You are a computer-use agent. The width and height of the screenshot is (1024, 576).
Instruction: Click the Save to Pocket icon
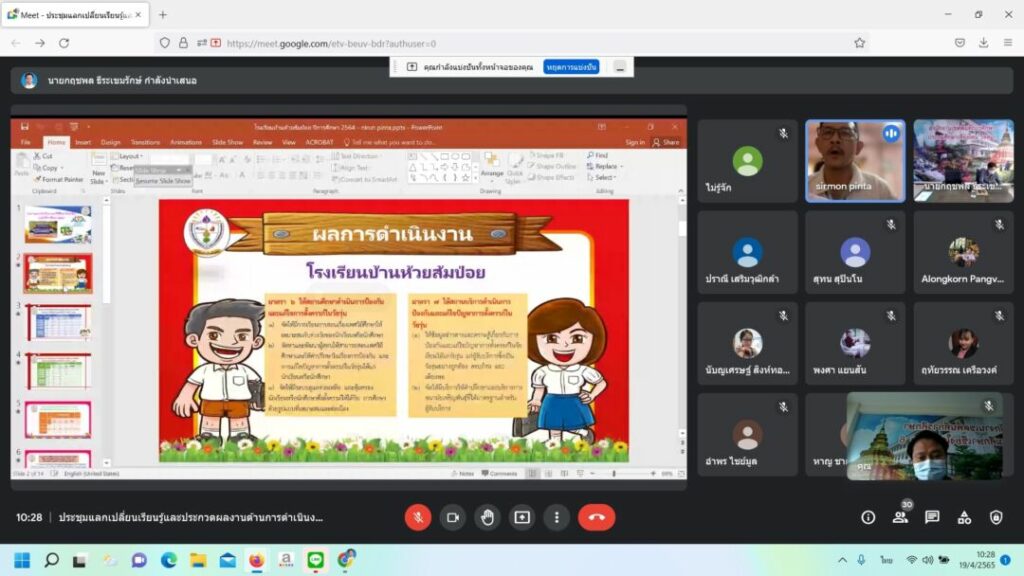click(x=959, y=43)
